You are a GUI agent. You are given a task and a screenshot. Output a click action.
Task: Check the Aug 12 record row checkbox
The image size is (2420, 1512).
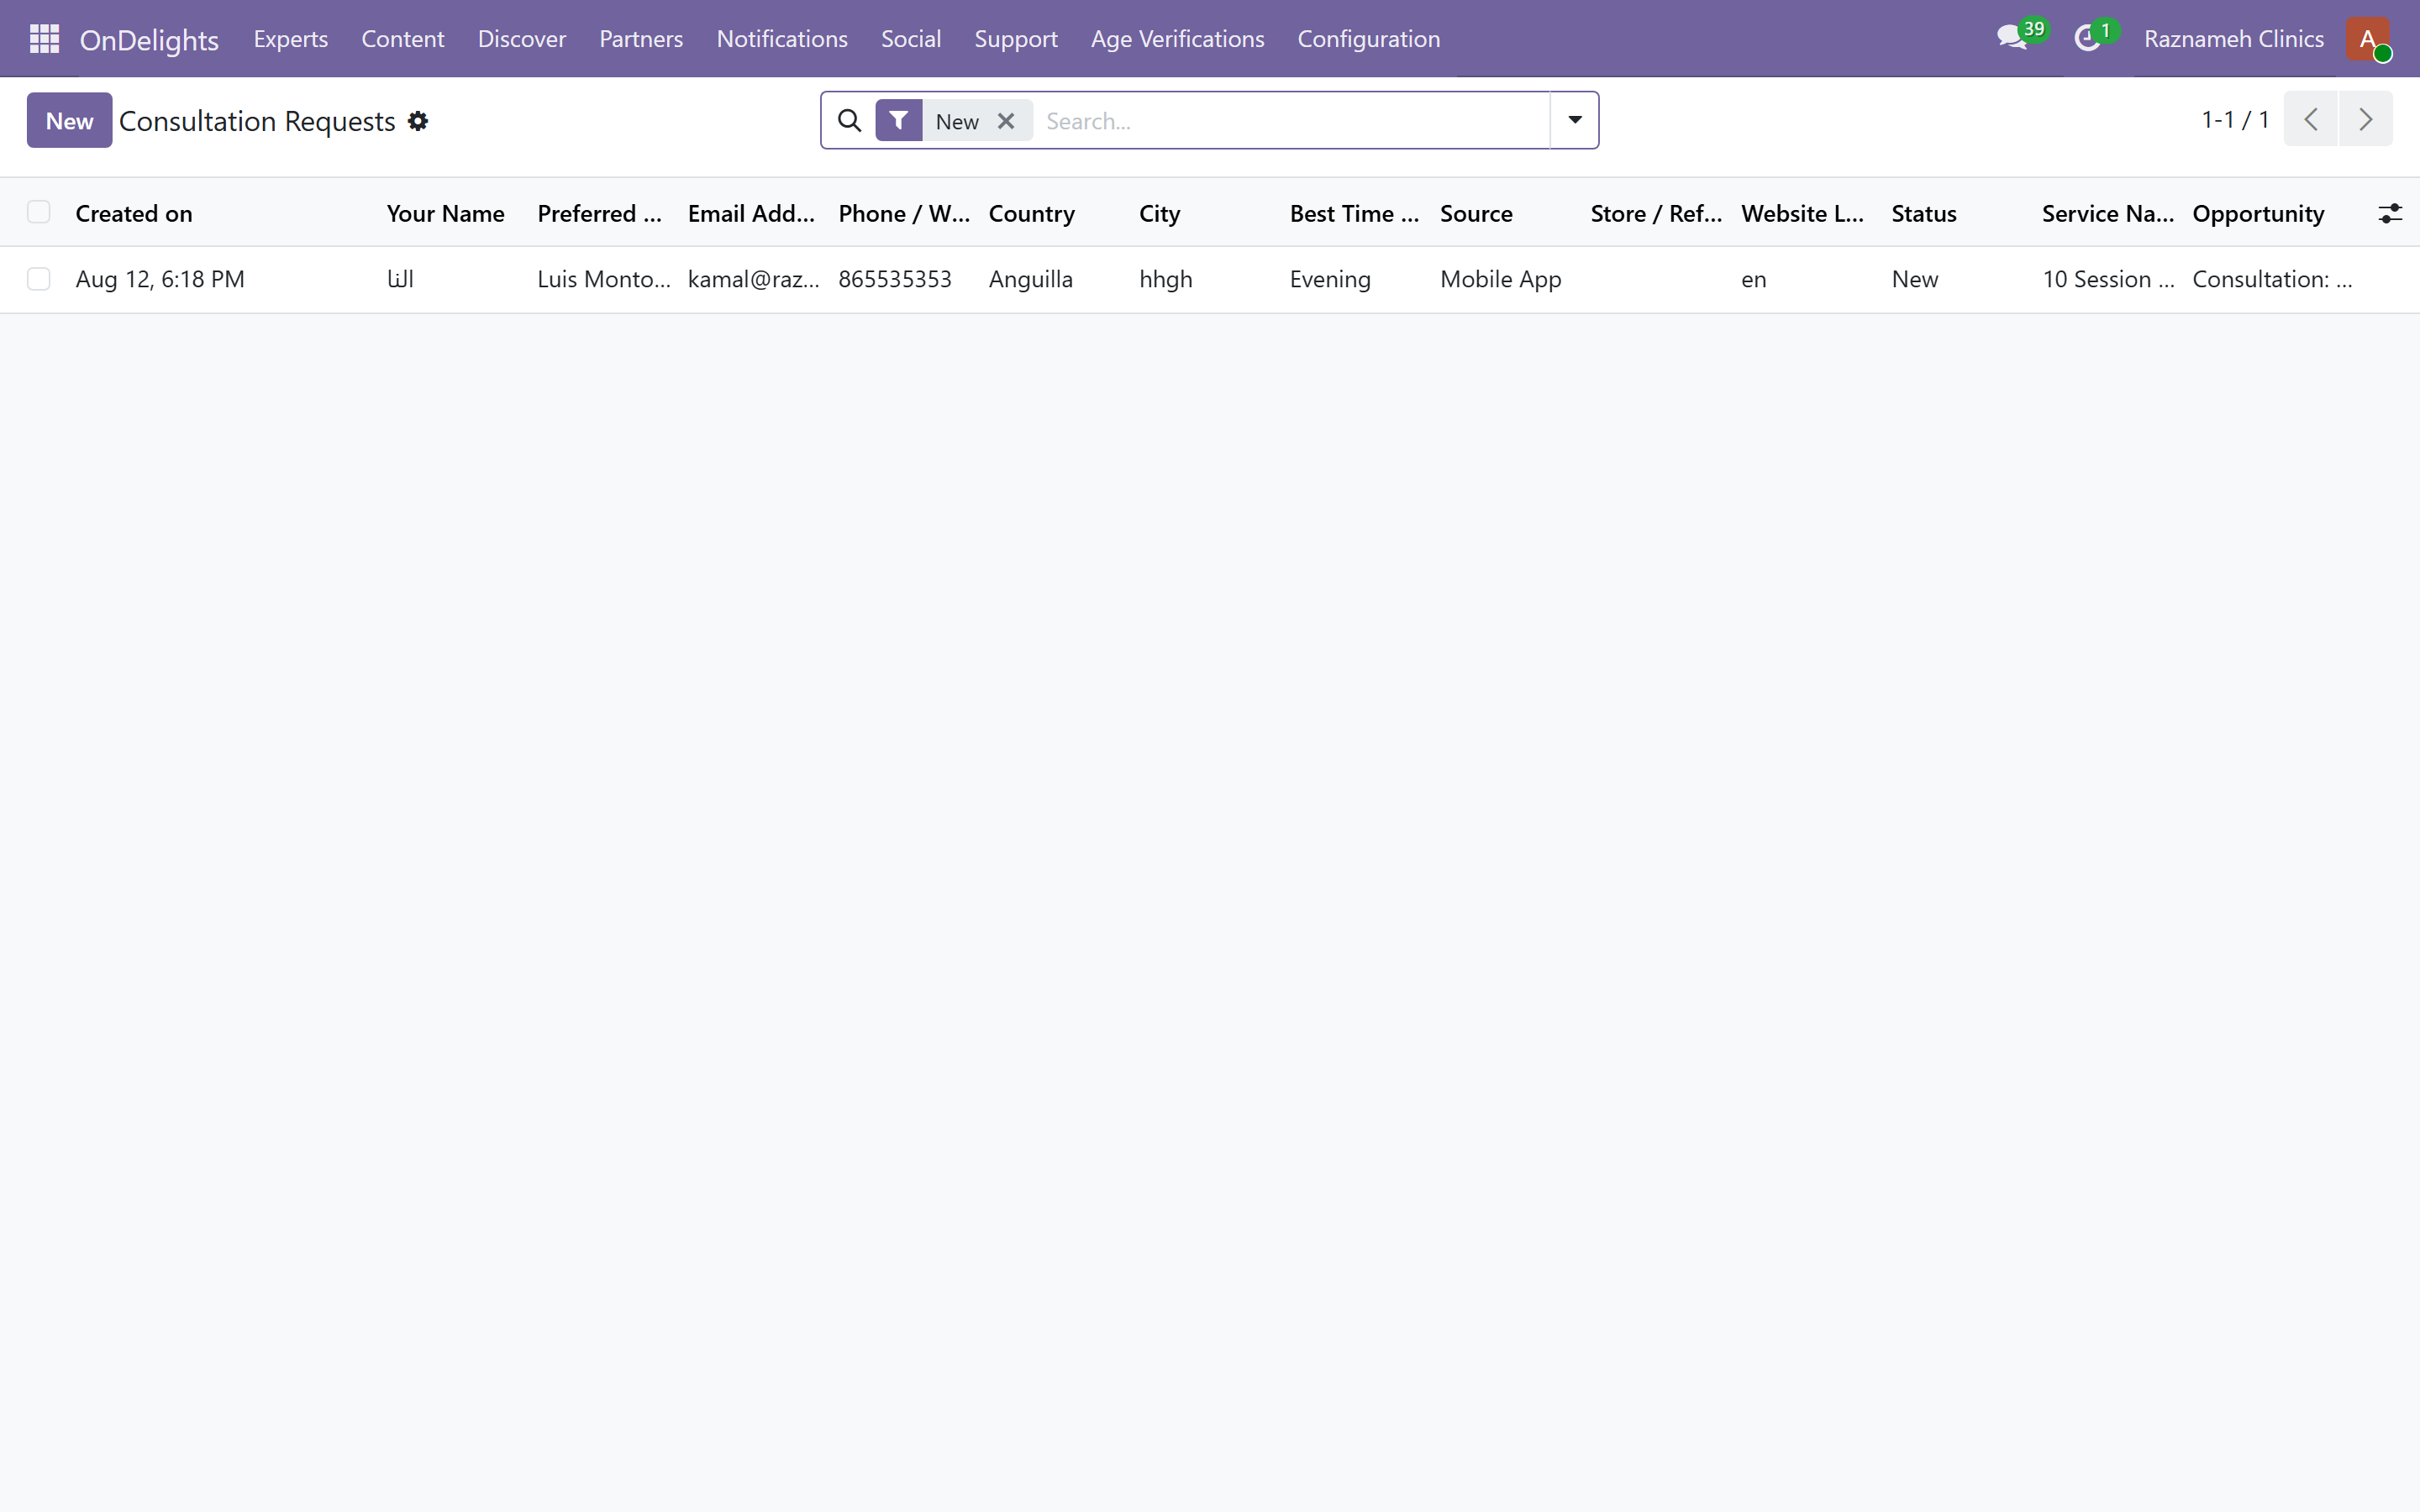click(x=39, y=279)
